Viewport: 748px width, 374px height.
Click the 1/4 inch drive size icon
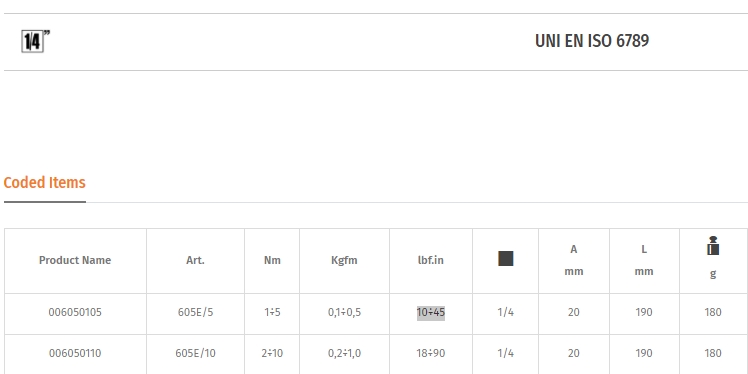(x=35, y=41)
